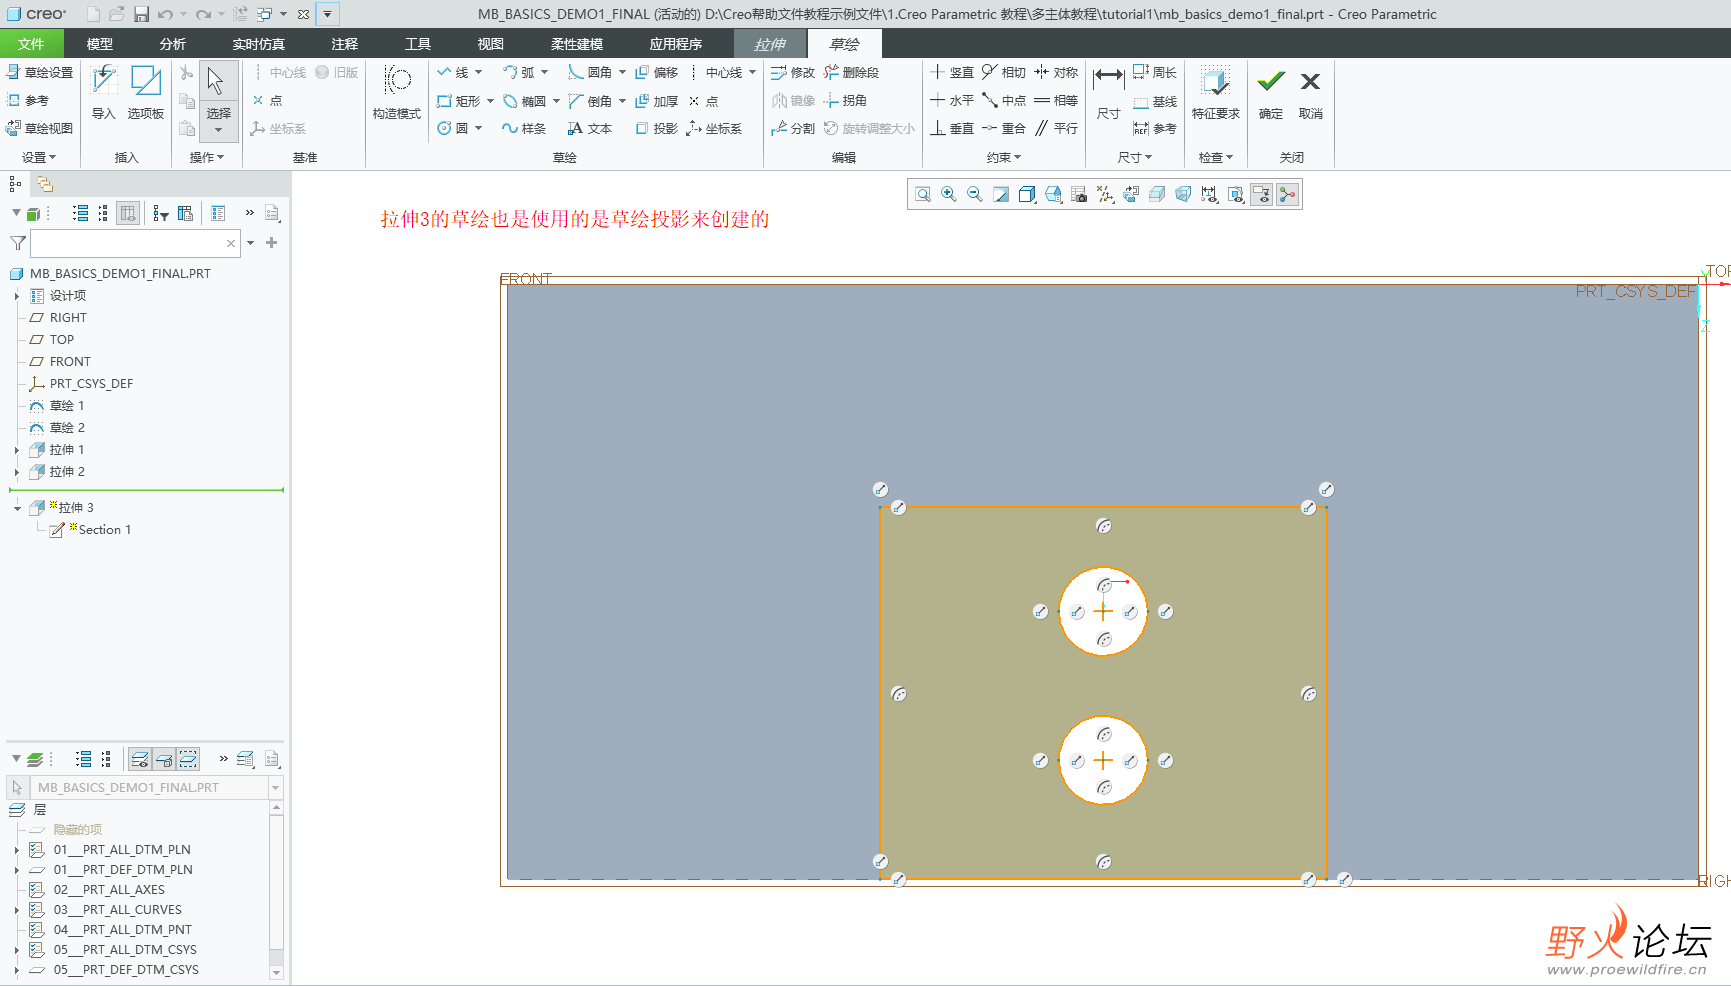Screen dimensions: 1731x986
Task: Open the 圆 (Circle) dropdown arrow
Action: coord(479,128)
